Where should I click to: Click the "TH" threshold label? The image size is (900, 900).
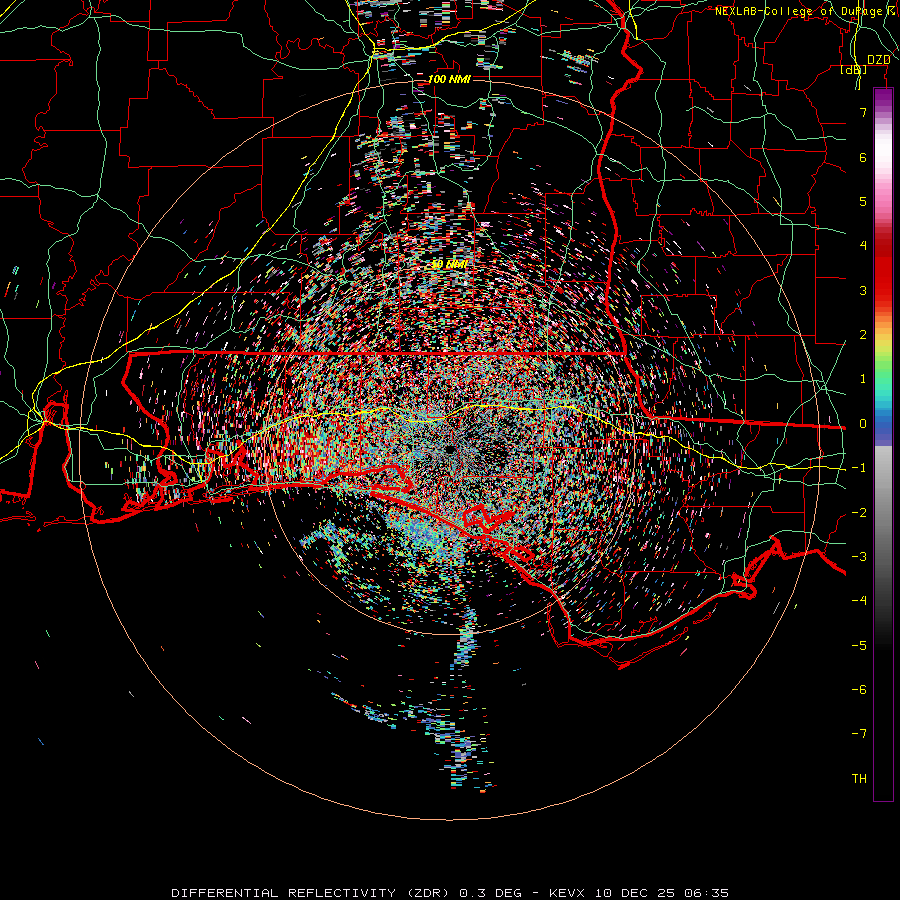tap(859, 779)
